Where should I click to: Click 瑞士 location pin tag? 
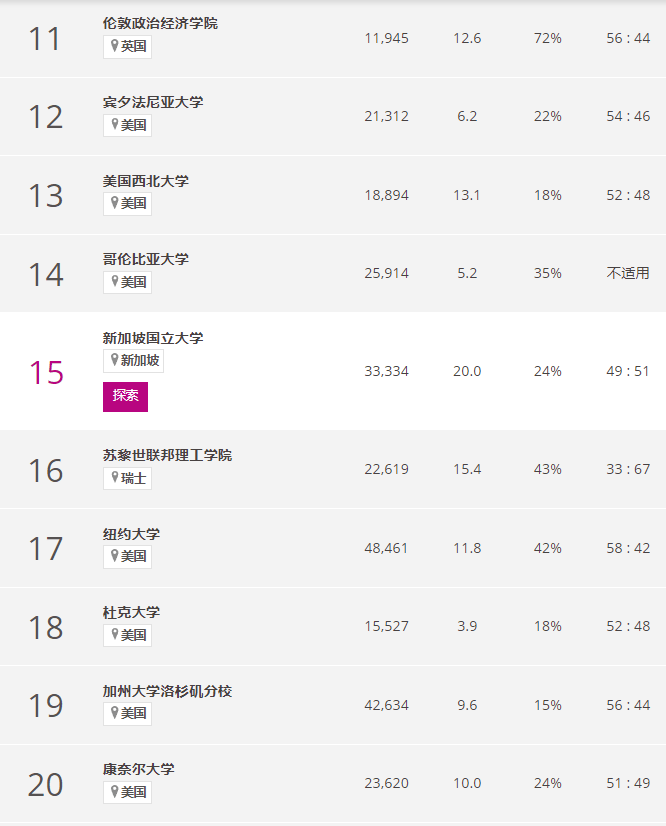(x=128, y=478)
